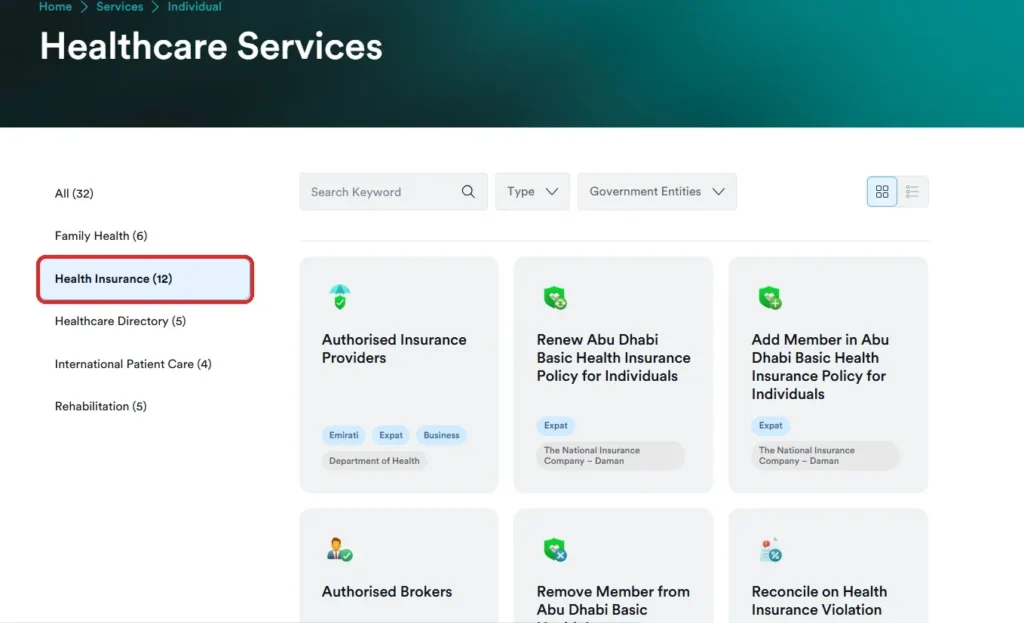Open Renew Abu Dhabi Basic Health Insurance title
Screen dimensions: 1024x623
(x=613, y=358)
